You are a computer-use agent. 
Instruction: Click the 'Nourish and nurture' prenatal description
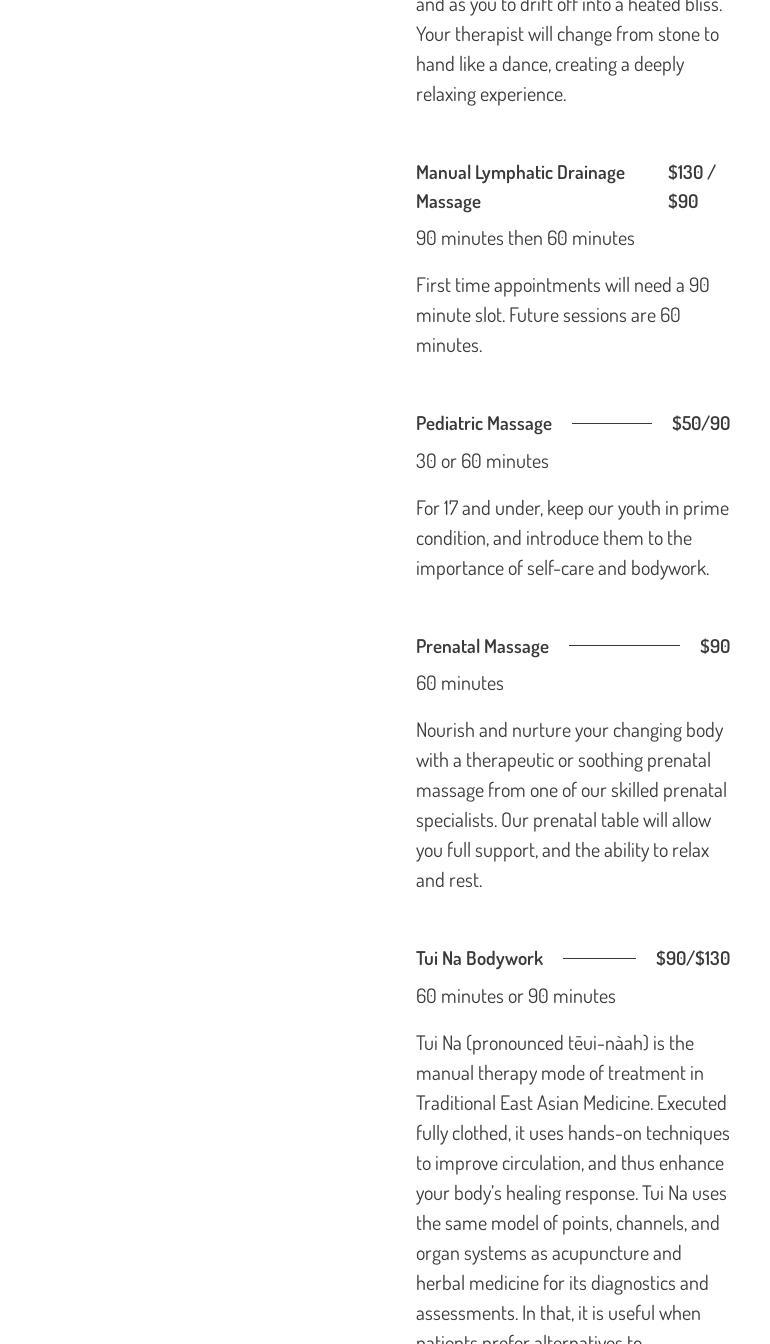571,804
